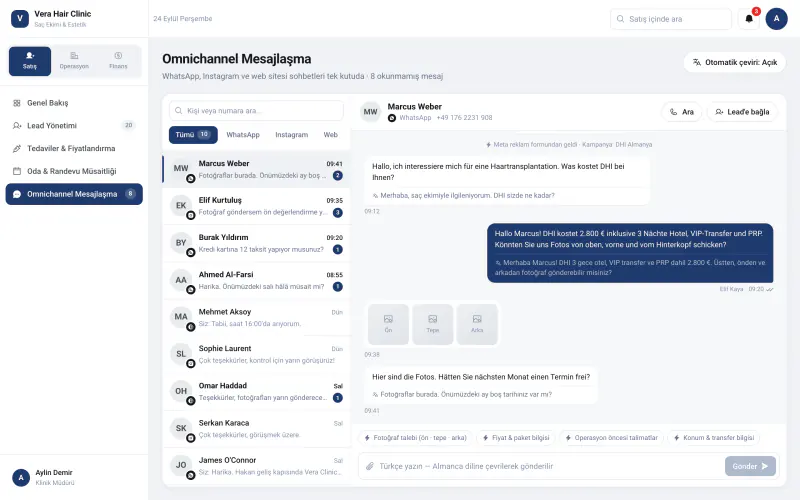Filter conversations by WhatsApp
Image resolution: width=800 pixels, height=500 pixels.
[x=243, y=135]
